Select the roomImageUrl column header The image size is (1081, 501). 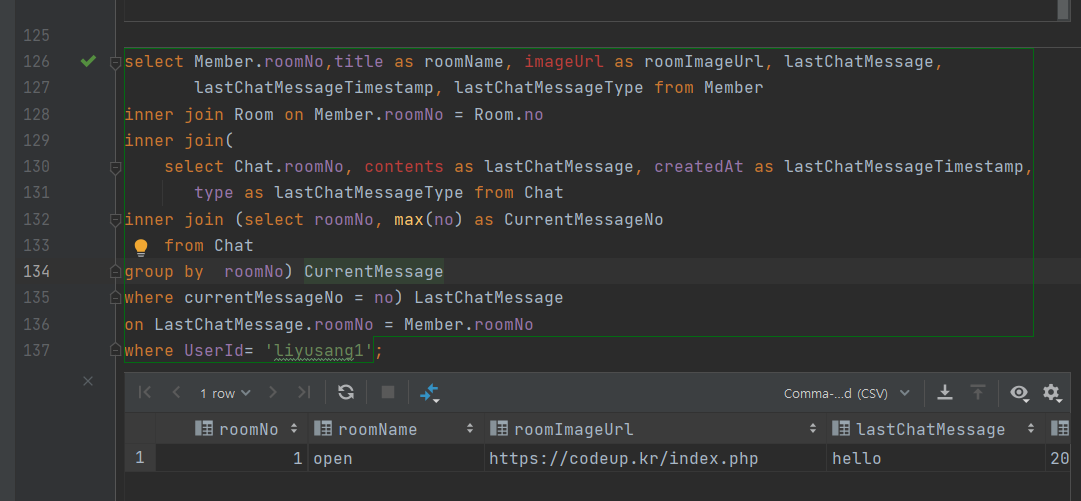[655, 429]
